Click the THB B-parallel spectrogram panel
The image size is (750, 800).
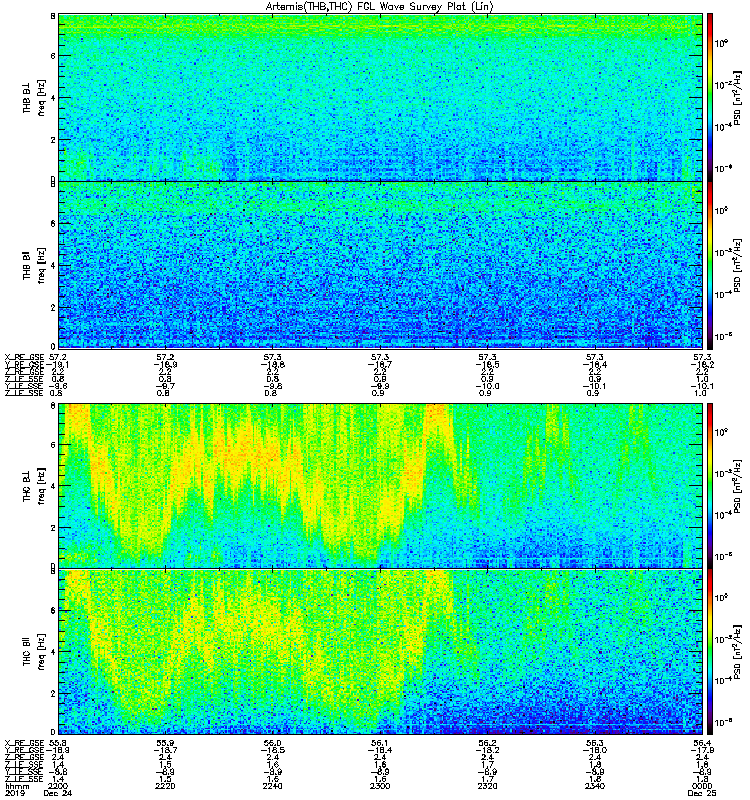click(x=381, y=265)
